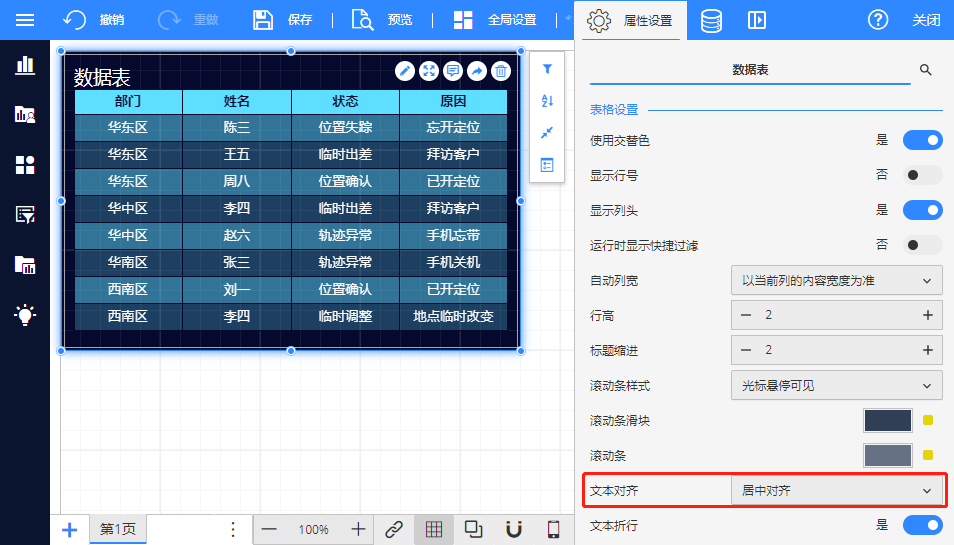The width and height of the screenshot is (954, 545).
Task: Turn off the 显示列头 toggle
Action: 922,210
